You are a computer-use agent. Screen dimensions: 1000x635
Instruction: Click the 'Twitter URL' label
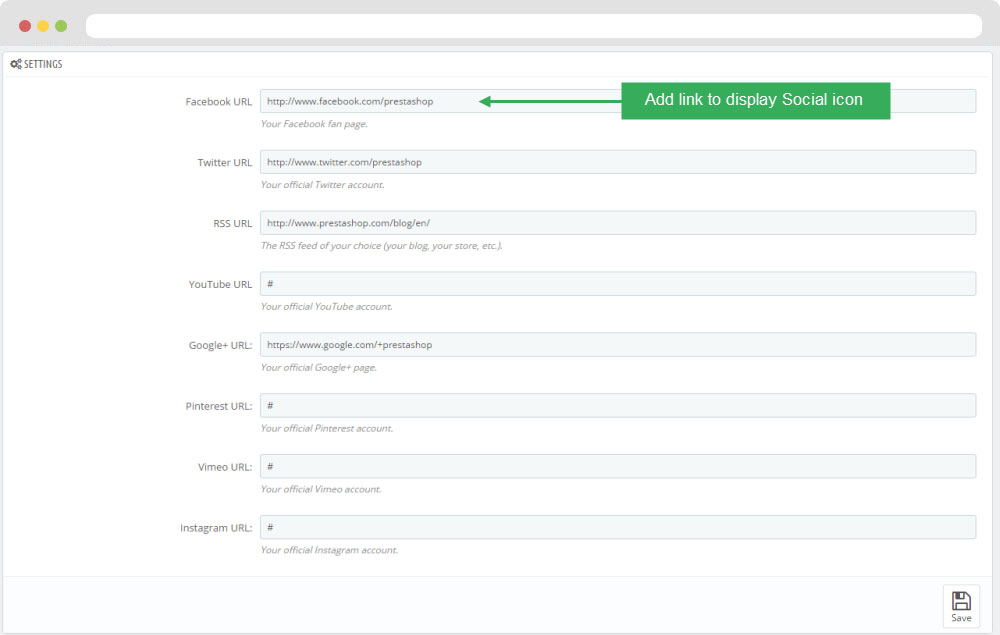[x=224, y=163]
